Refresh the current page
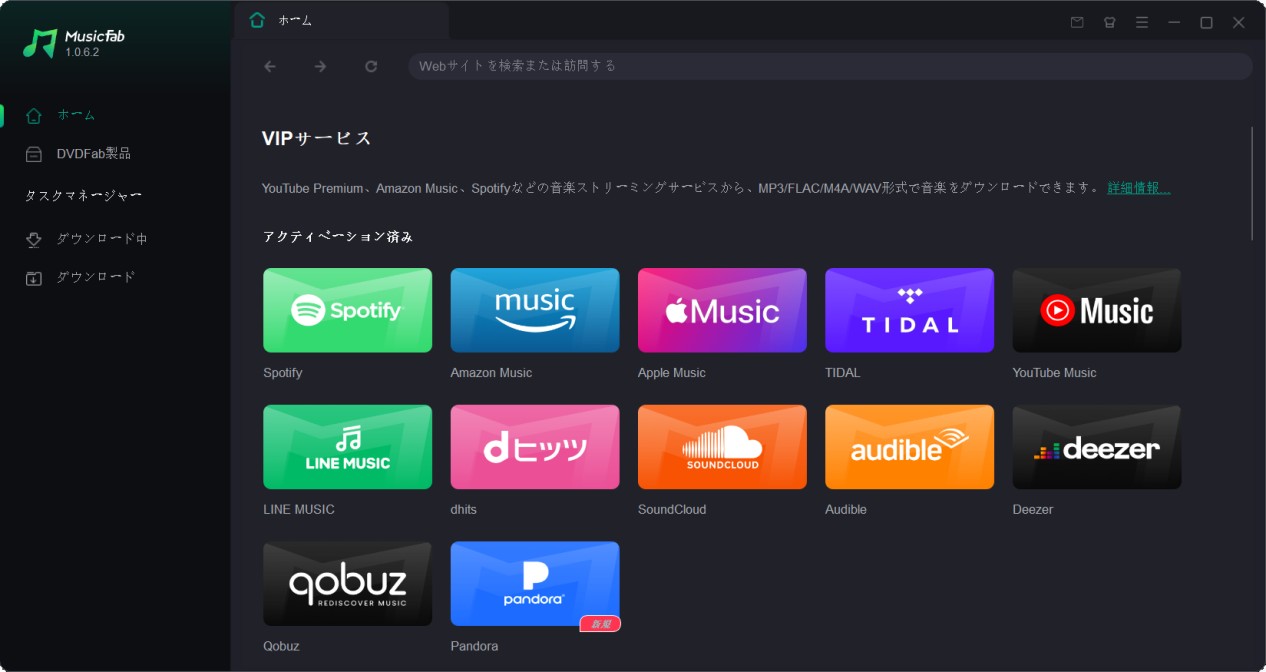 pos(371,65)
